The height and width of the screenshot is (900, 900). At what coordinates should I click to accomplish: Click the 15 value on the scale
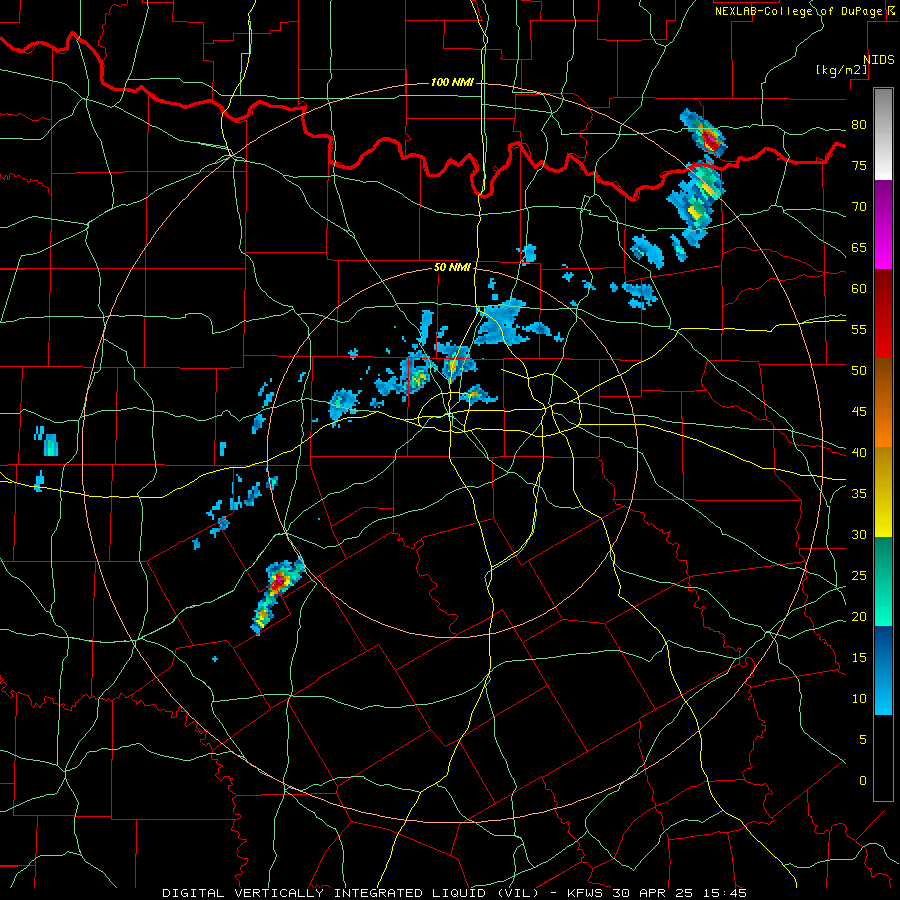(859, 658)
